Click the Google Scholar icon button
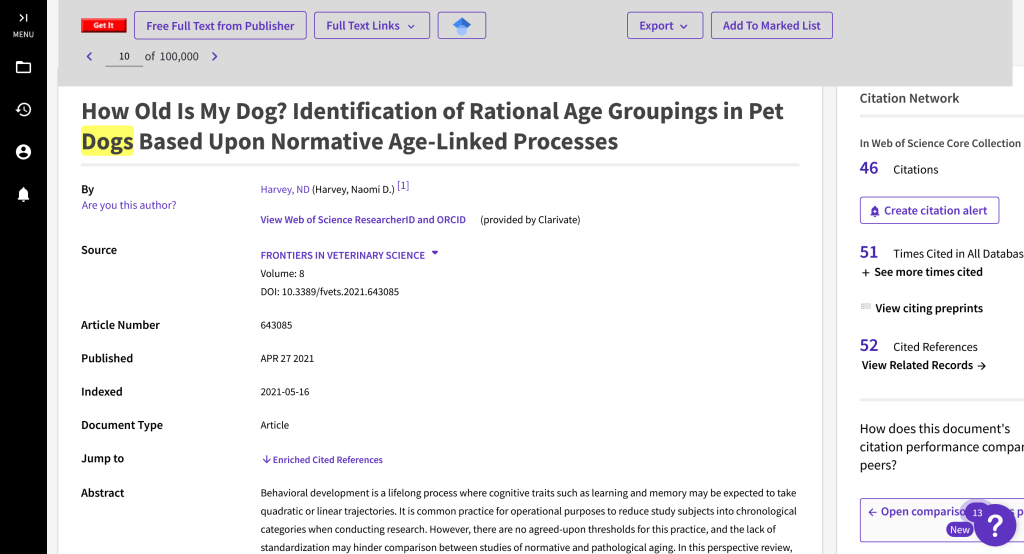This screenshot has height=554, width=1024. pyautogui.click(x=462, y=25)
